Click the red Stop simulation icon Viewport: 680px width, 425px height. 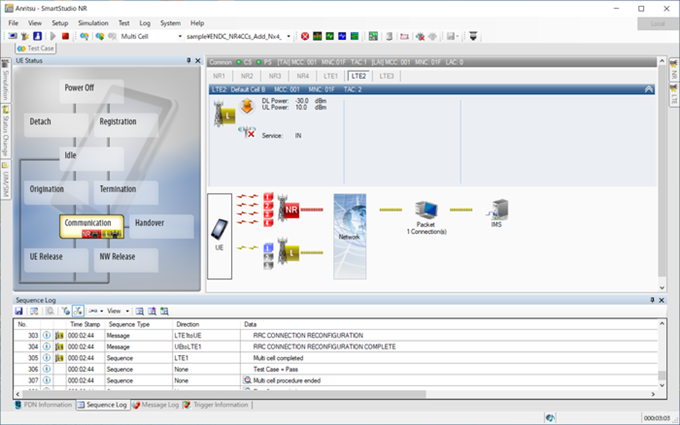65,36
